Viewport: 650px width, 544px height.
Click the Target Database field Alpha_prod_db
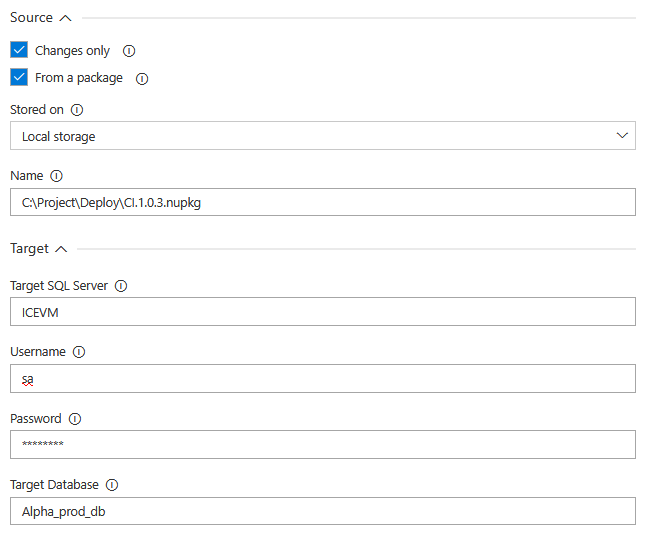click(x=323, y=511)
